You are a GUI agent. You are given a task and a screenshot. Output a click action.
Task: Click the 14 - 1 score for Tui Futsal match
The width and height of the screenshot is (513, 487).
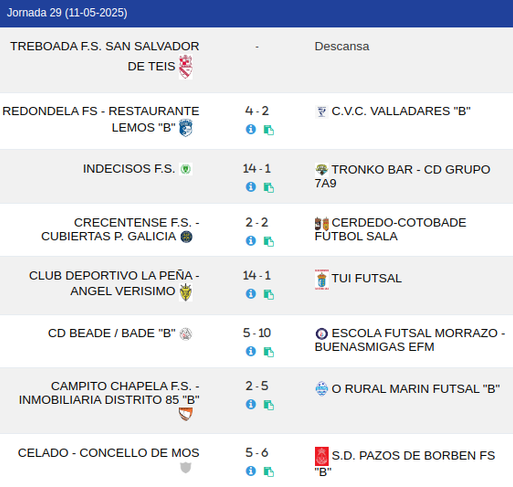pos(257,276)
